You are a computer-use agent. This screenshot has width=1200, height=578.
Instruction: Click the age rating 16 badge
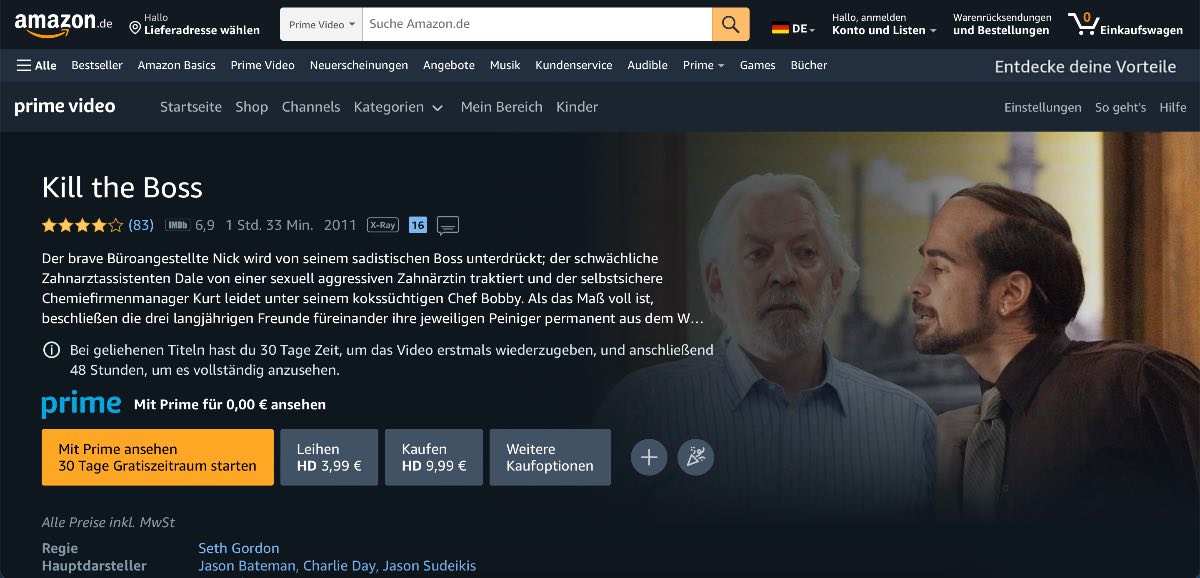coord(418,225)
